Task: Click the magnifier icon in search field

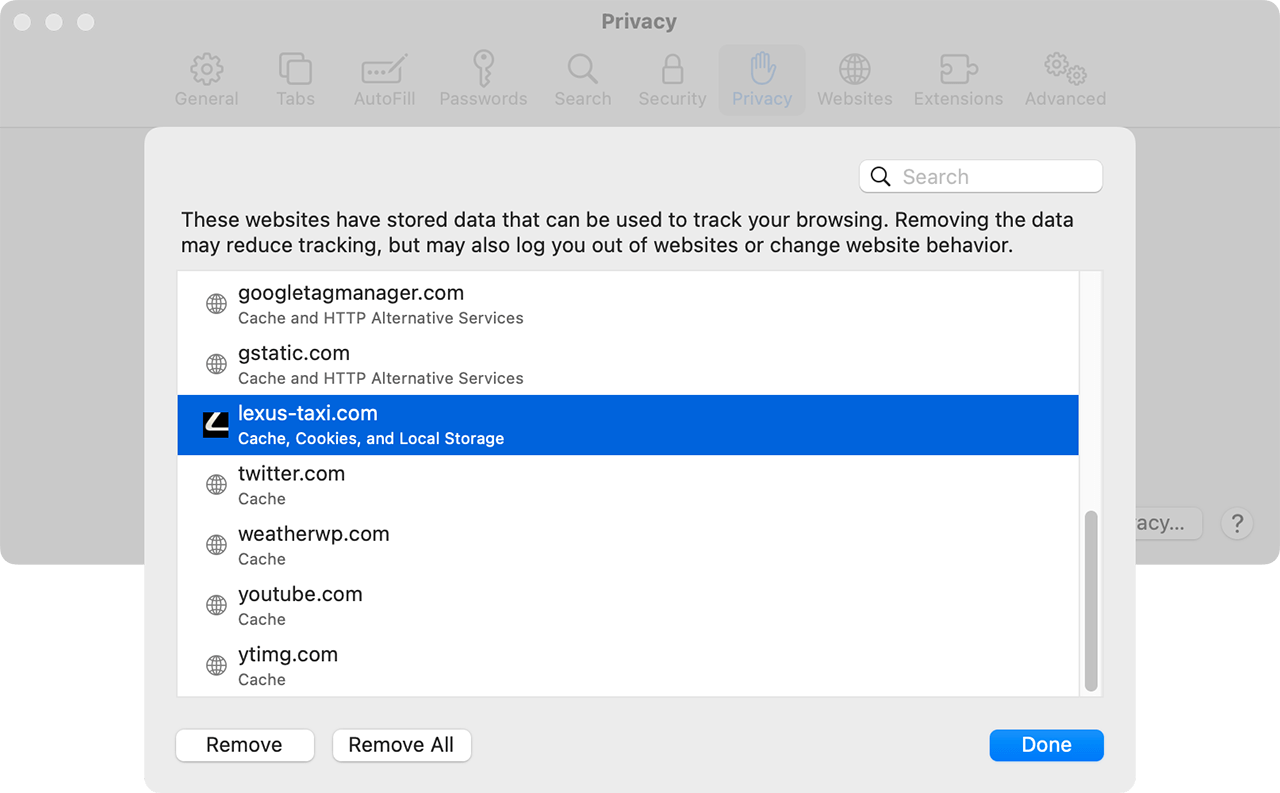Action: pos(880,177)
